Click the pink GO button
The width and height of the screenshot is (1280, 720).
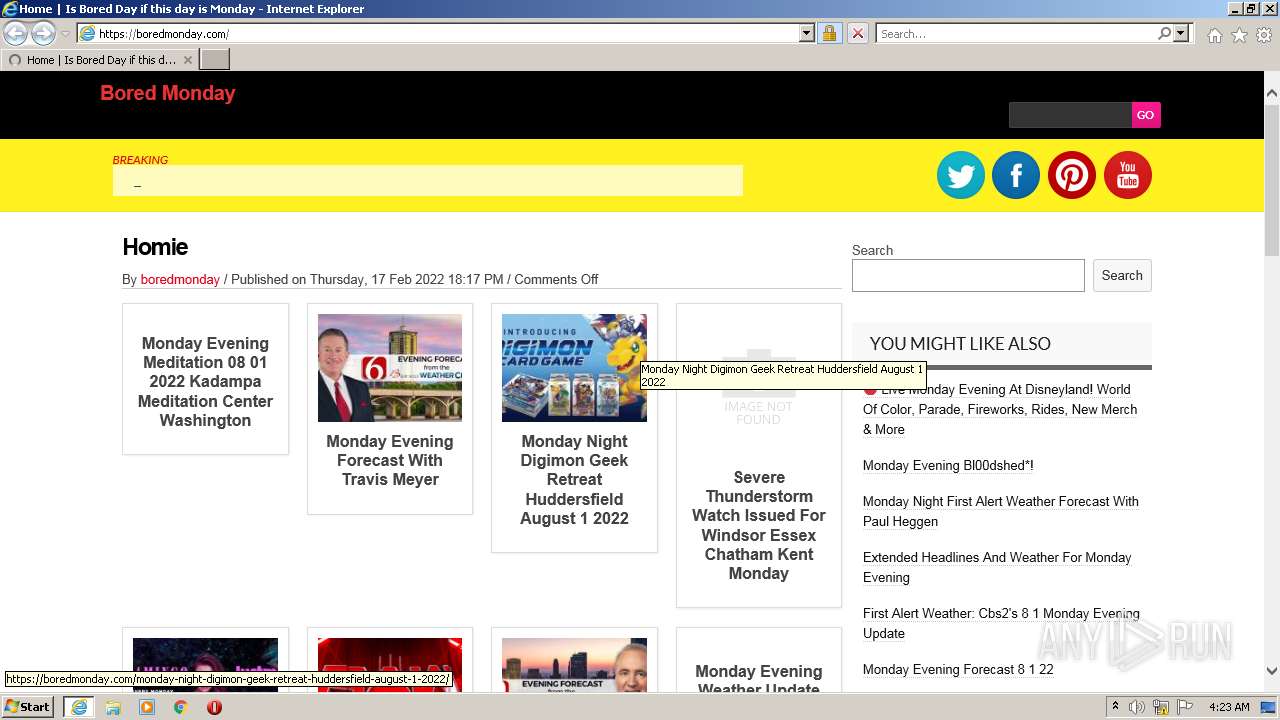tap(1146, 115)
